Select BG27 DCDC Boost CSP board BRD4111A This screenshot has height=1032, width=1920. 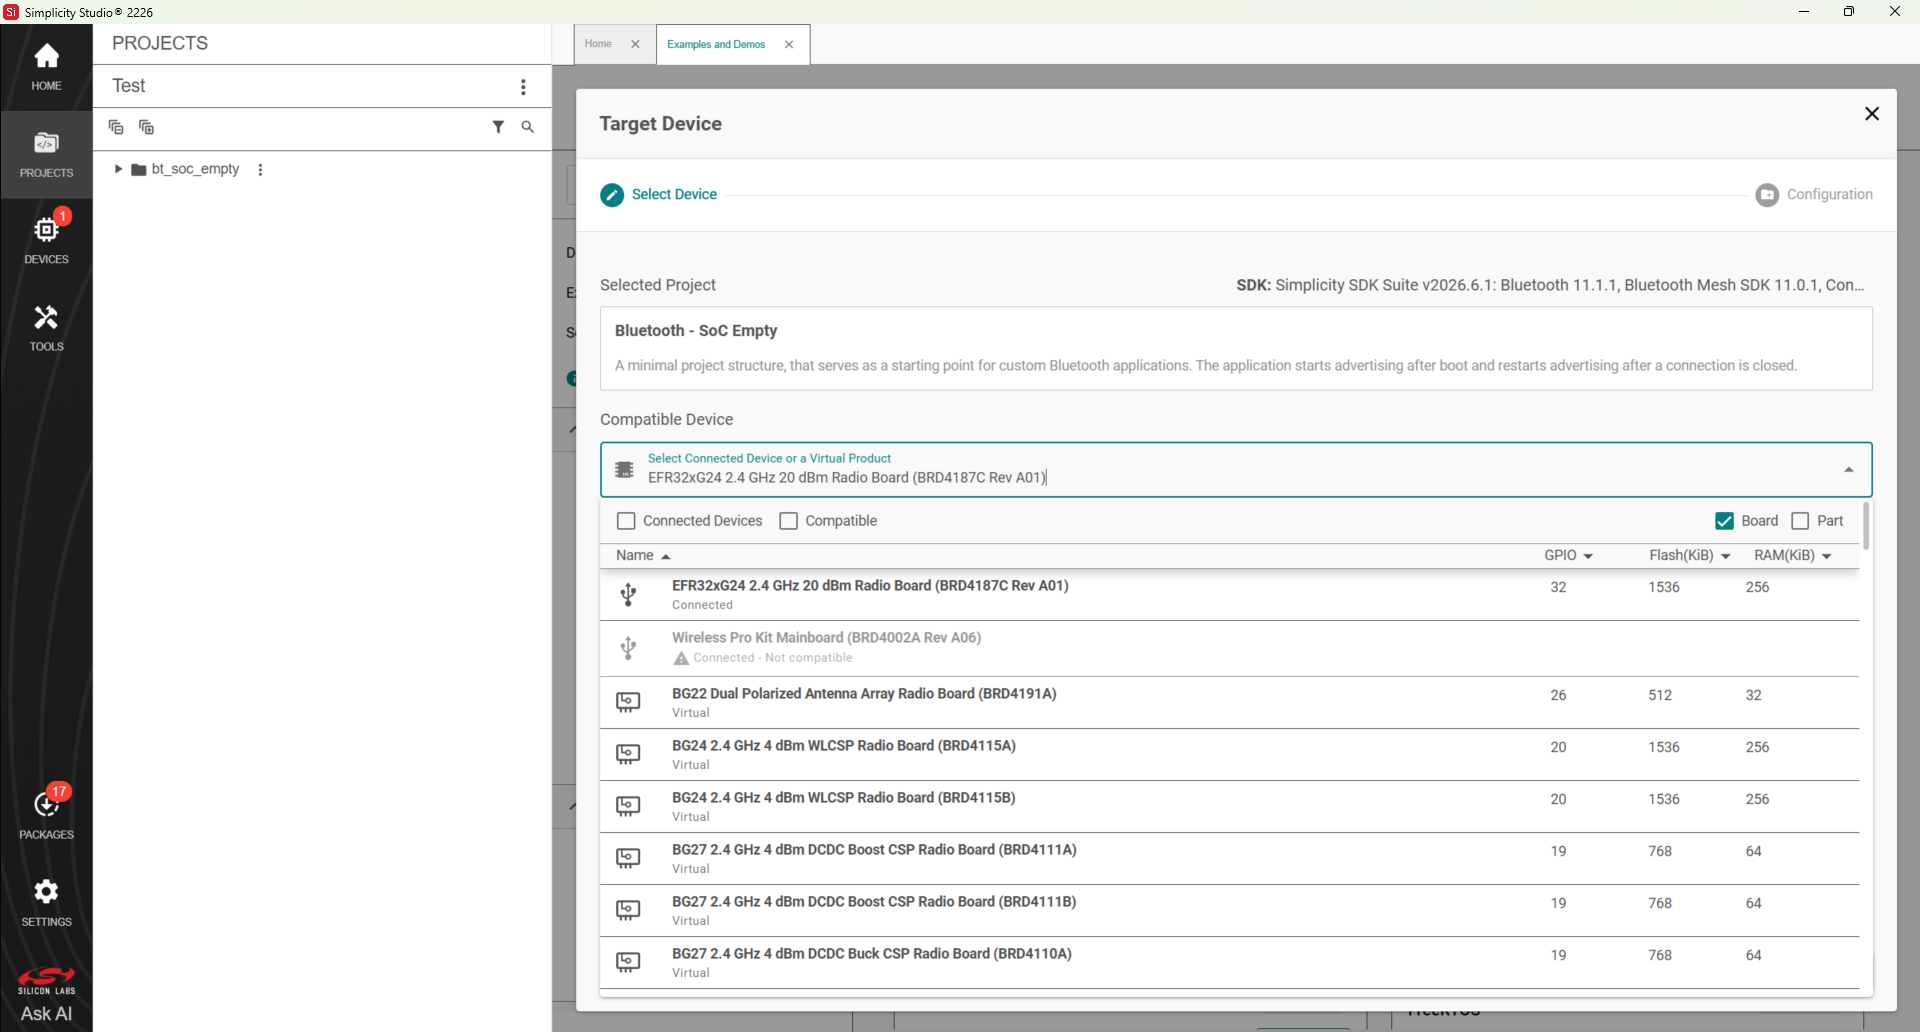[x=1229, y=859]
